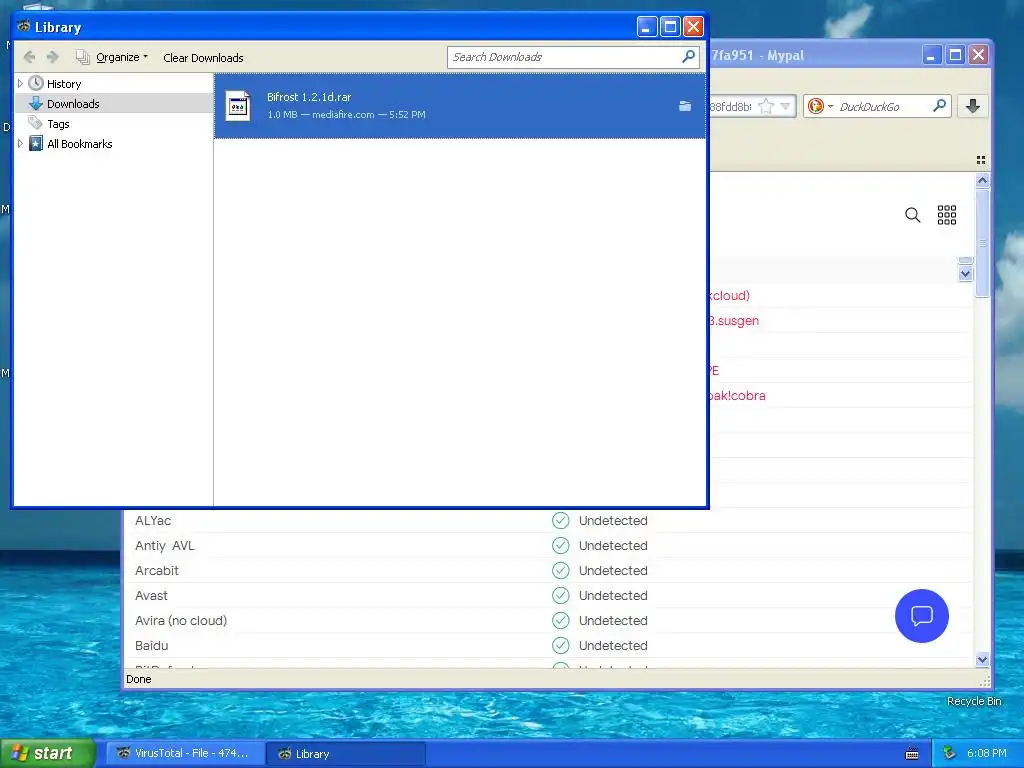Open the VirusTotal apps grid icon
This screenshot has height=768, width=1024.
947,215
